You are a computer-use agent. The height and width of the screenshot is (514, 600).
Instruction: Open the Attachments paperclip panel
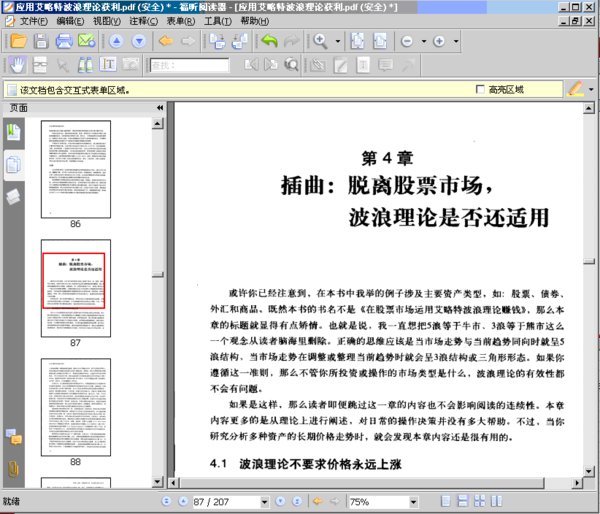pyautogui.click(x=13, y=468)
